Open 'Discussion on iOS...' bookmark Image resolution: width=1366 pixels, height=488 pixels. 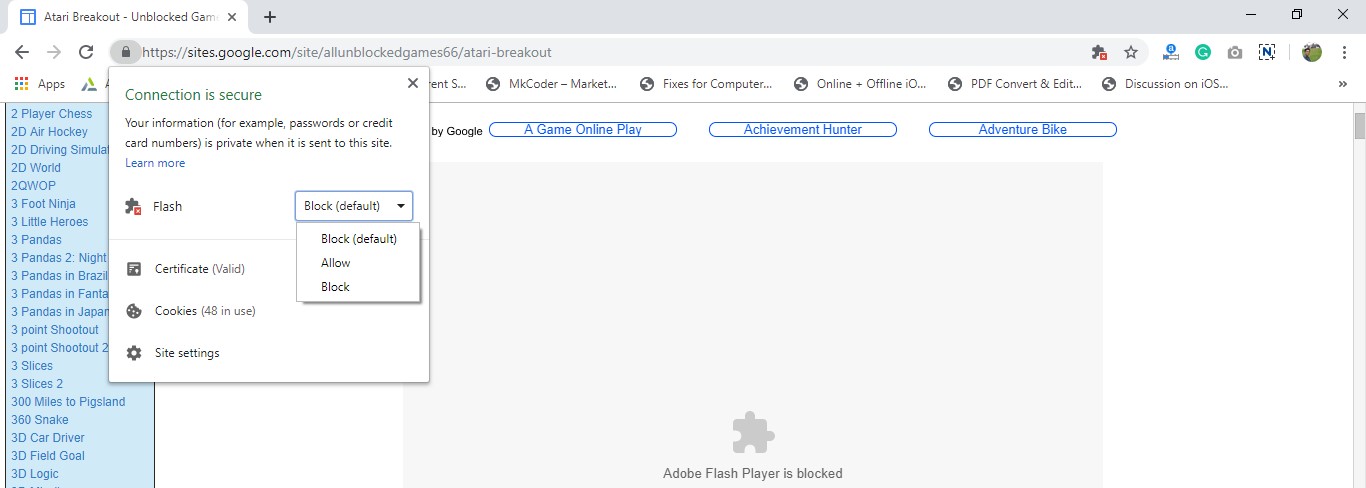click(1165, 84)
